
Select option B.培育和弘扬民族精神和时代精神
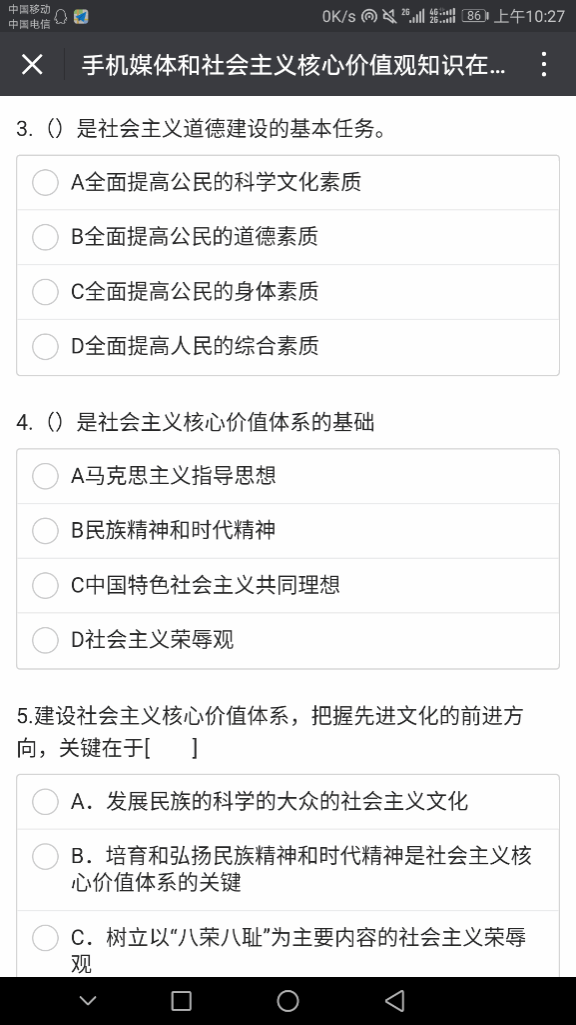[x=288, y=870]
